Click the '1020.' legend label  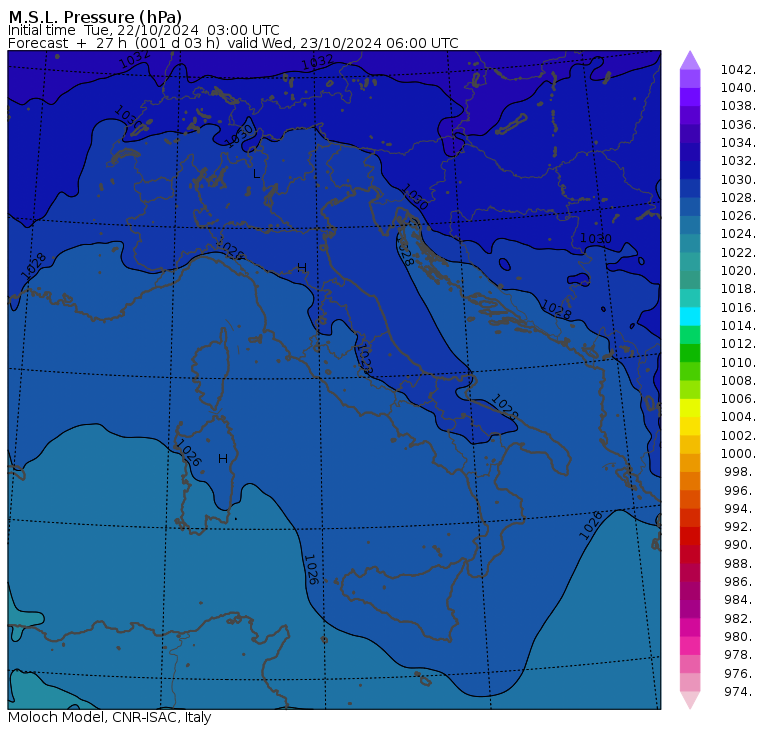(738, 270)
